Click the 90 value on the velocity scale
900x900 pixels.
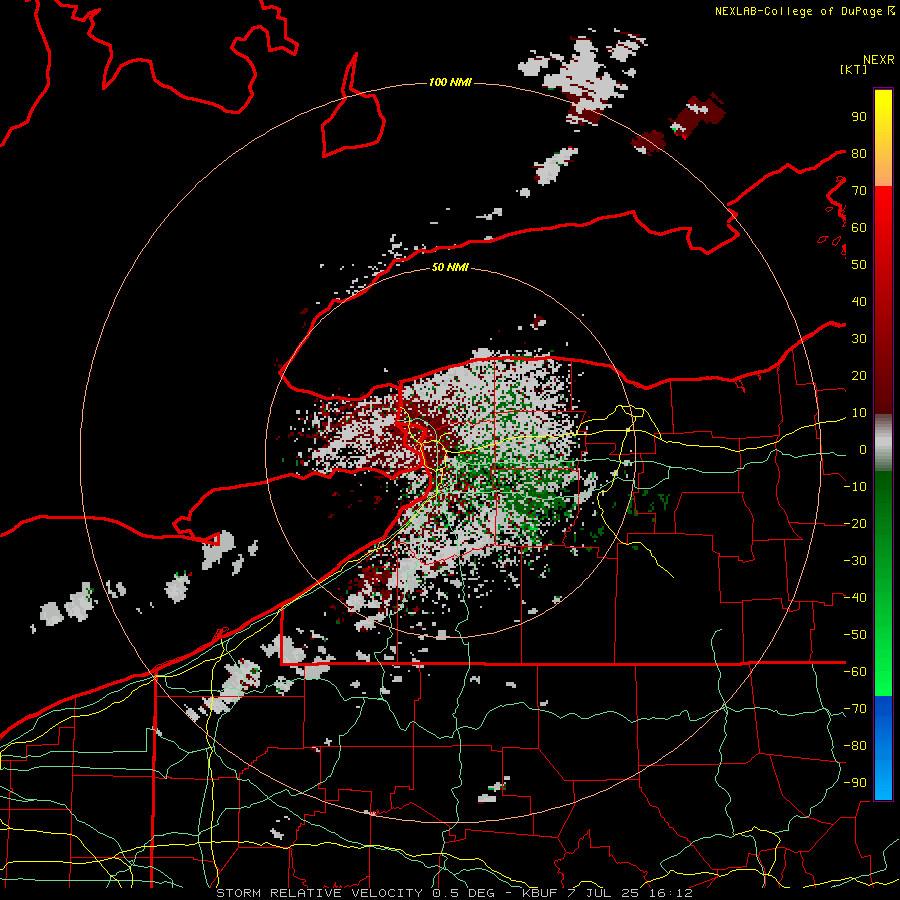point(859,117)
